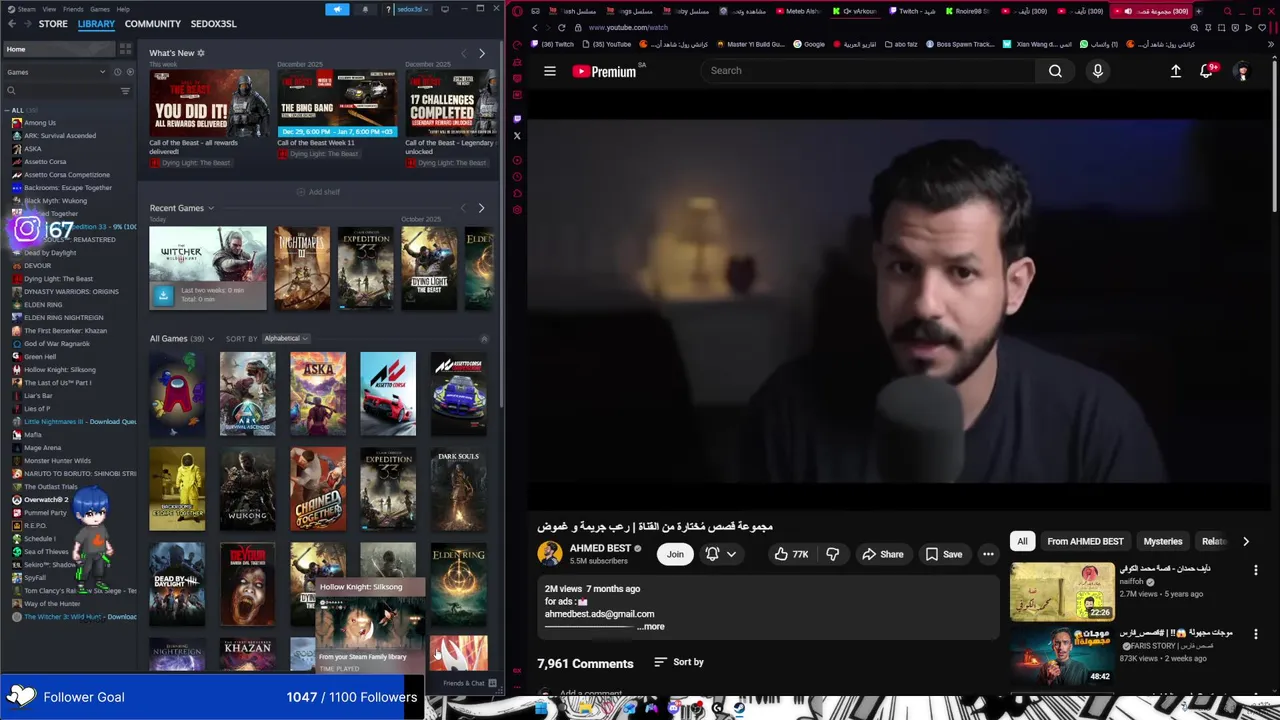The height and width of the screenshot is (720, 1280).
Task: Like the video with 77K likes
Action: pos(792,554)
